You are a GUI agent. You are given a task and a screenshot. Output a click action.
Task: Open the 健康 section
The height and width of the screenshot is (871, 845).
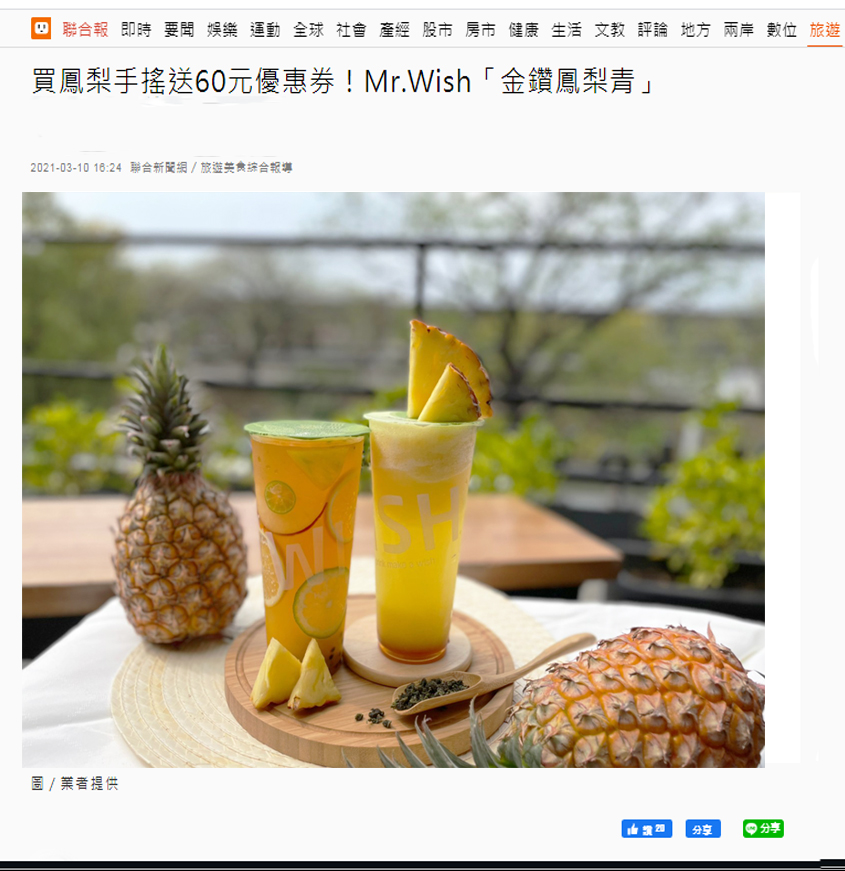coord(523,29)
